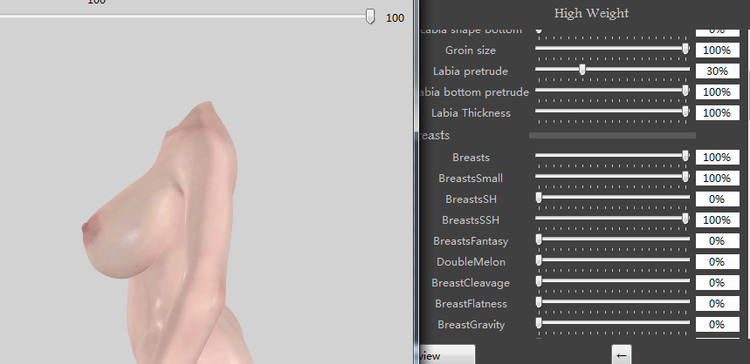
Task: Edit the Breasts percentage field
Action: tap(717, 157)
